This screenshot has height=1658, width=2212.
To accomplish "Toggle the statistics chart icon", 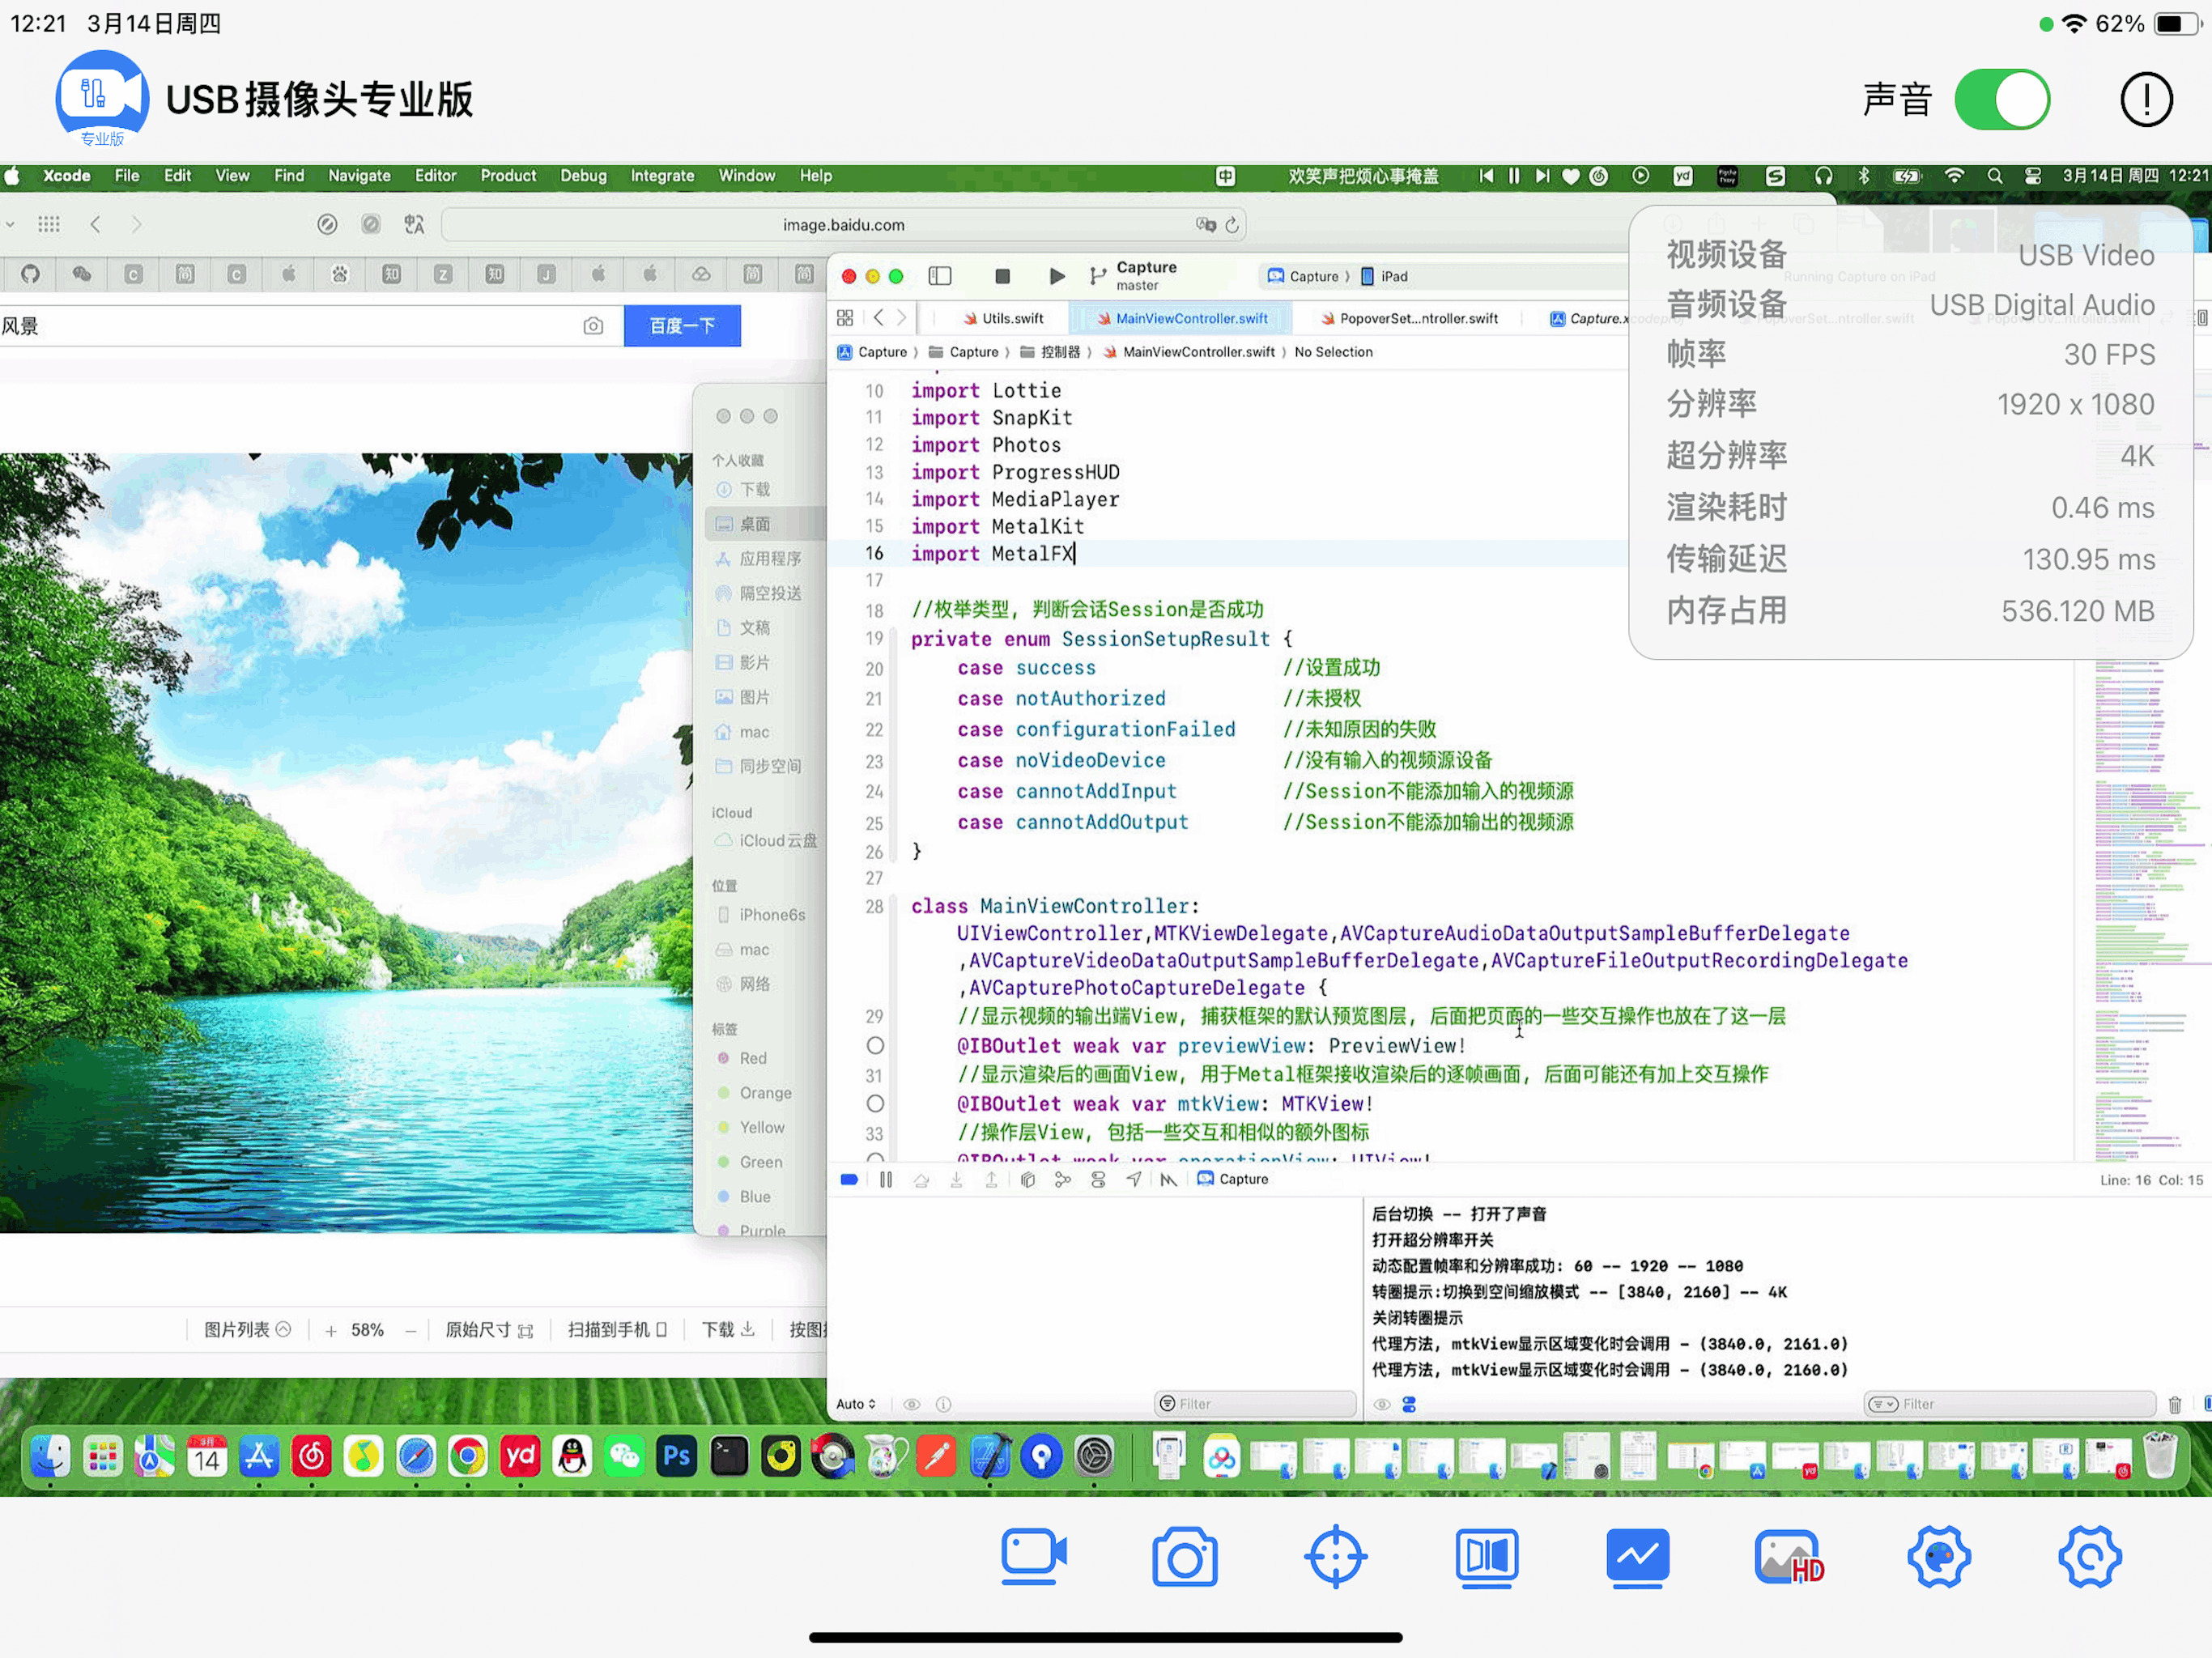I will (1637, 1556).
